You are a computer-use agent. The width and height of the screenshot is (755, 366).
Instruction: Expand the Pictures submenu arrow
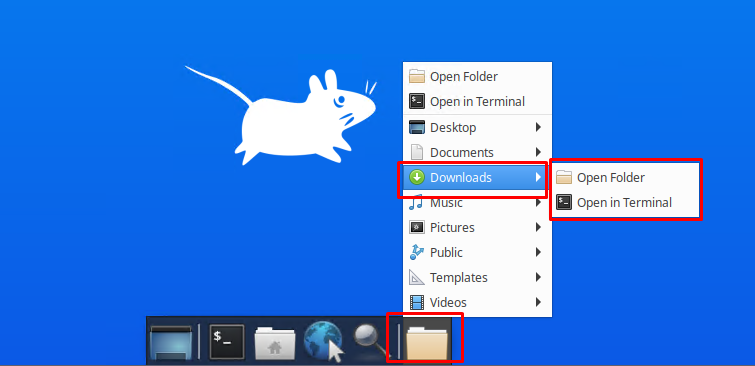point(538,227)
